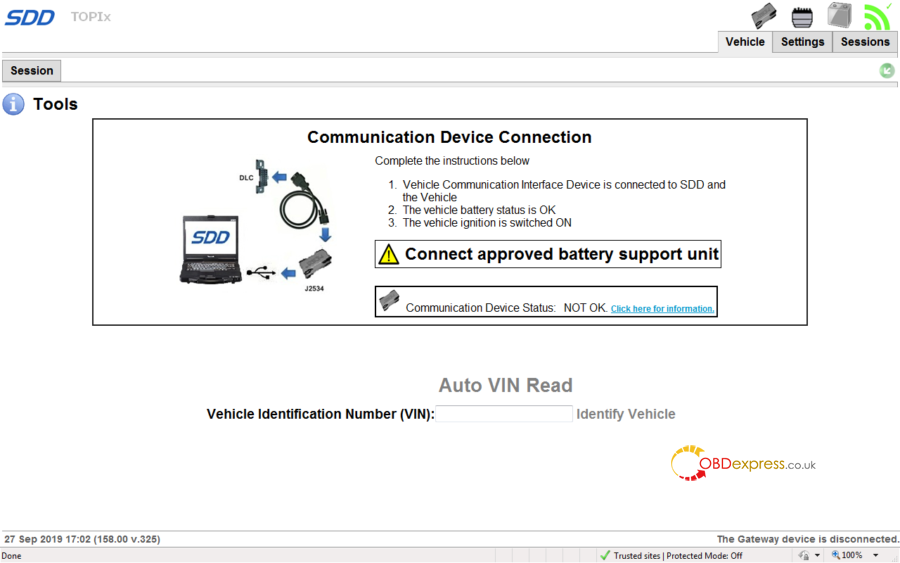Click the Tools heading

55,104
